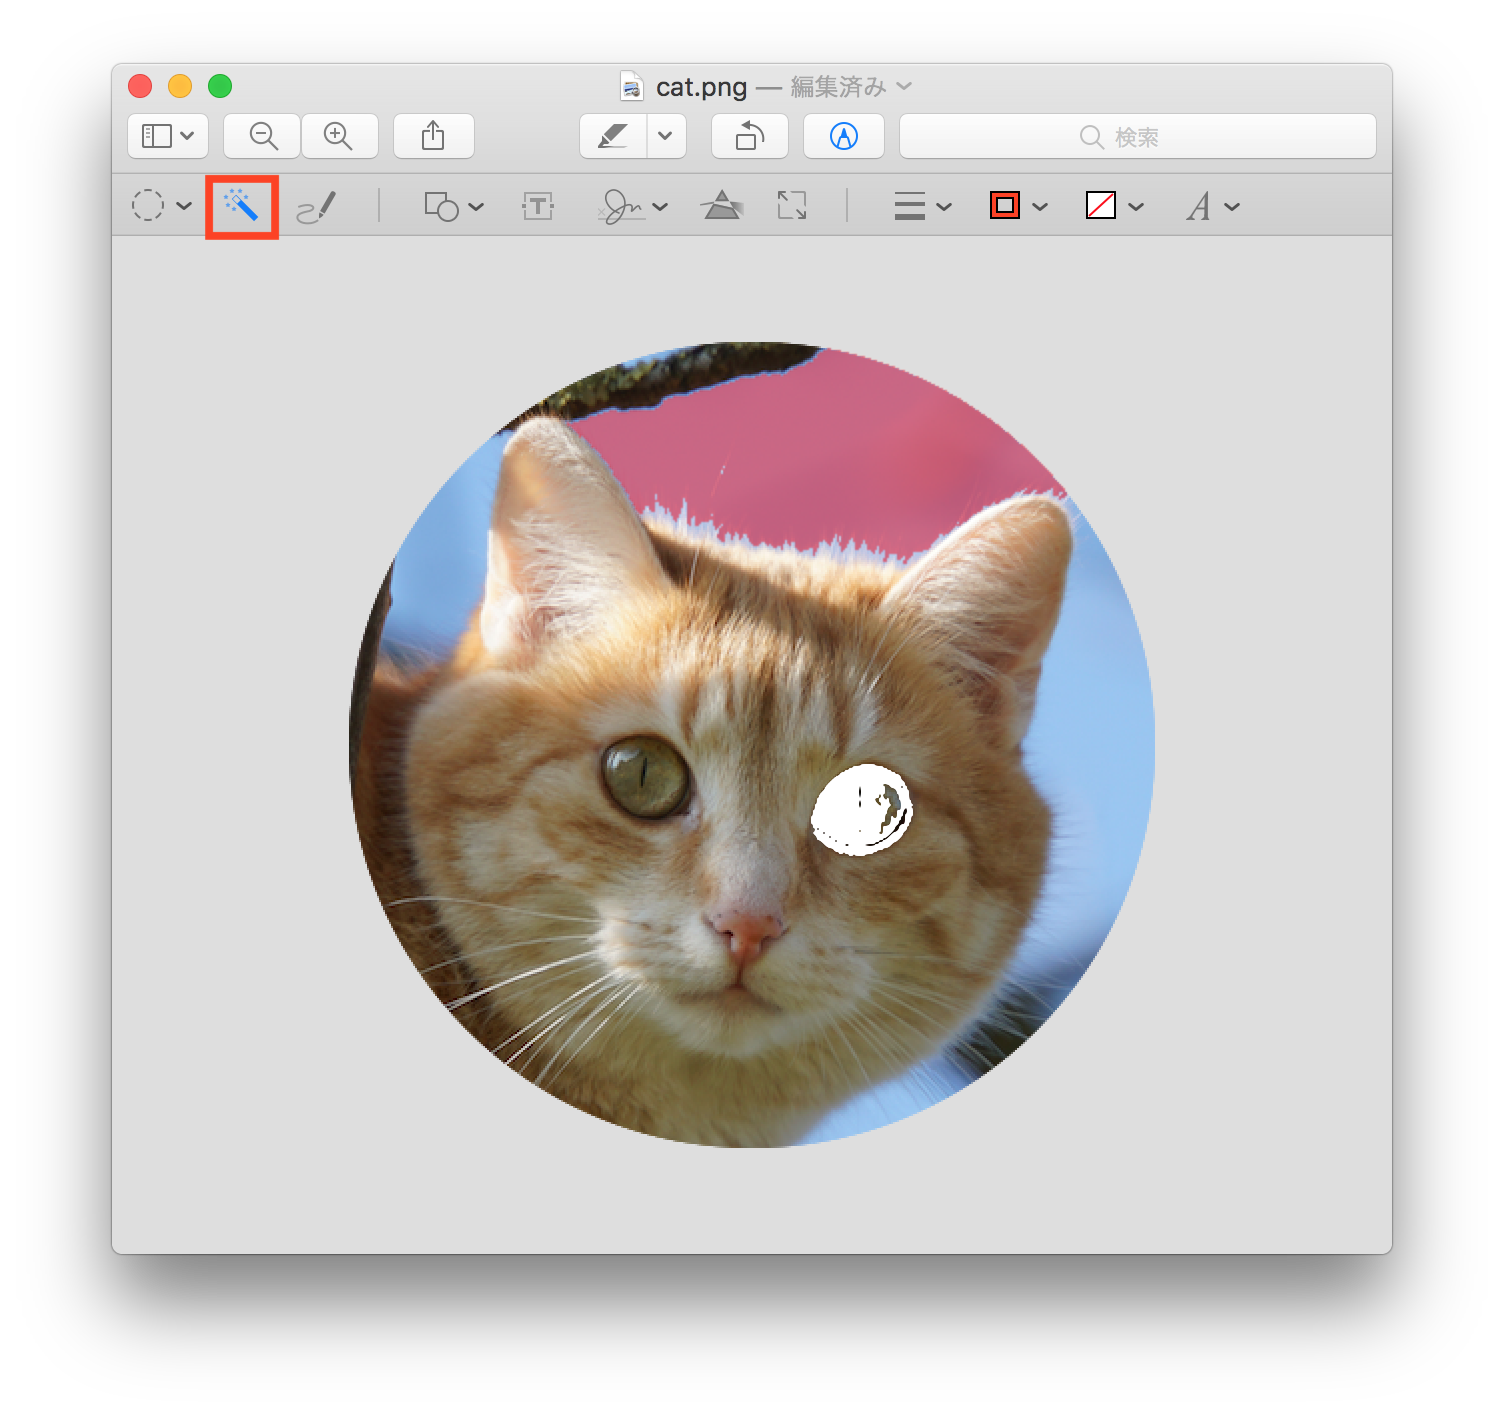
Task: Click the green full screen window button
Action: (x=220, y=86)
